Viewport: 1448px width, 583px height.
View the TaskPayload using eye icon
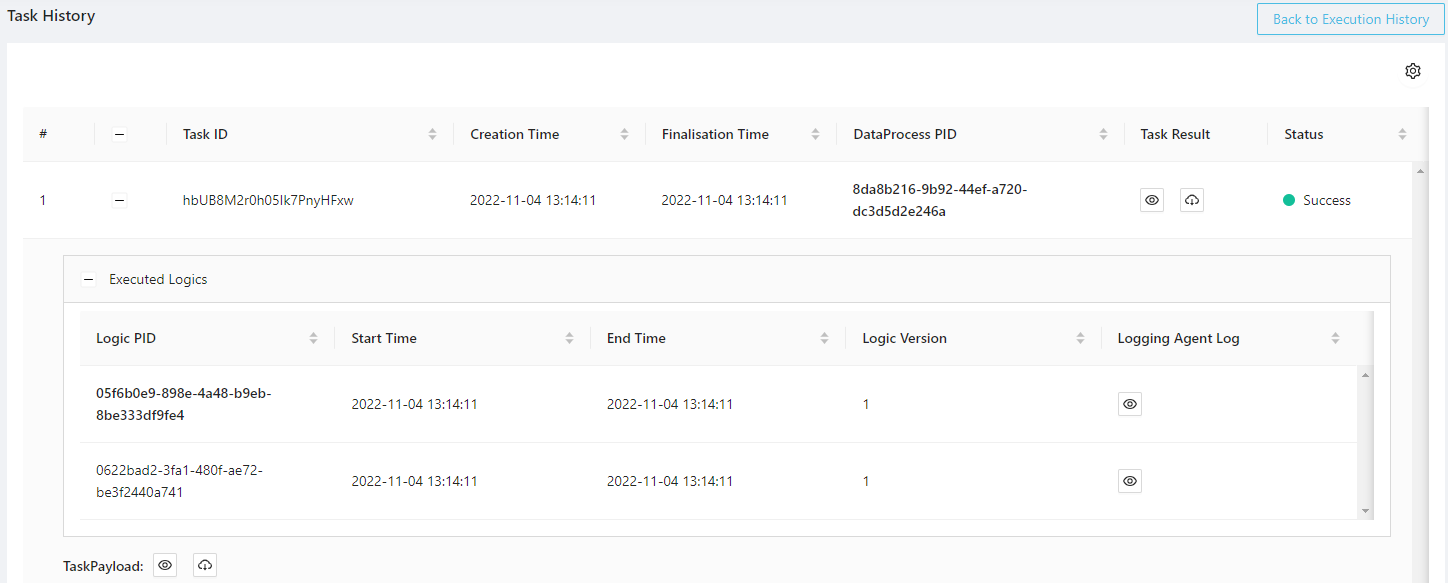coord(166,566)
